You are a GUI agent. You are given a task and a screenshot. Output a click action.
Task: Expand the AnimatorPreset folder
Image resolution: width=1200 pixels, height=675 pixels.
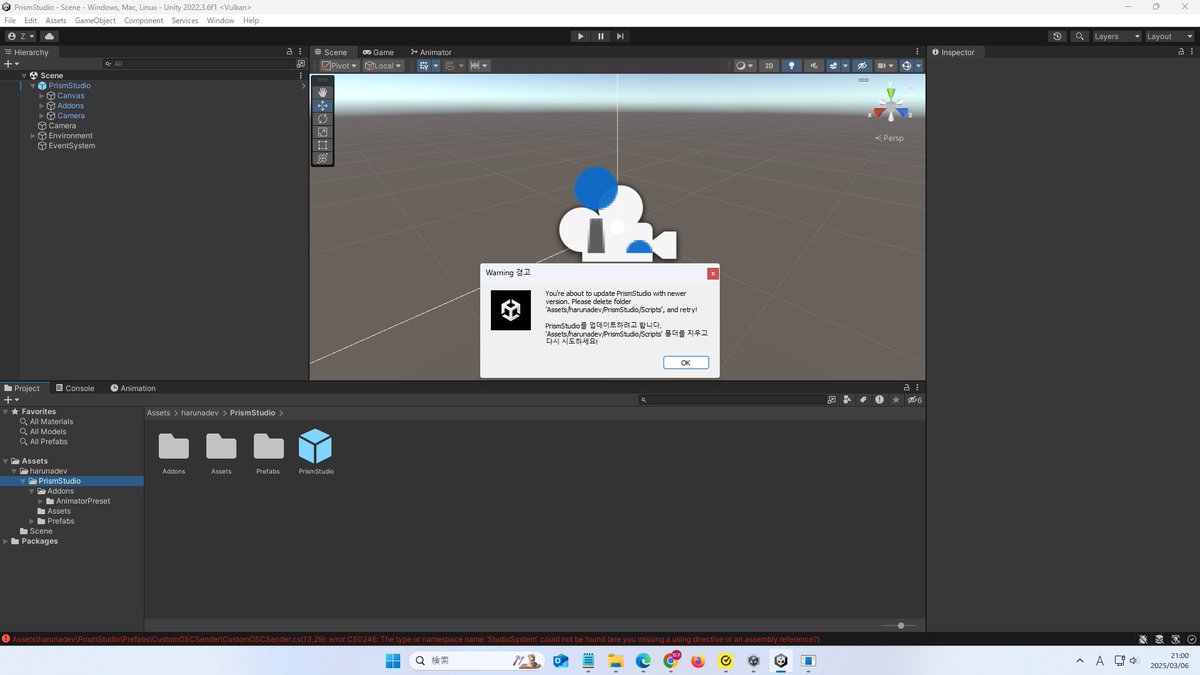[41, 501]
